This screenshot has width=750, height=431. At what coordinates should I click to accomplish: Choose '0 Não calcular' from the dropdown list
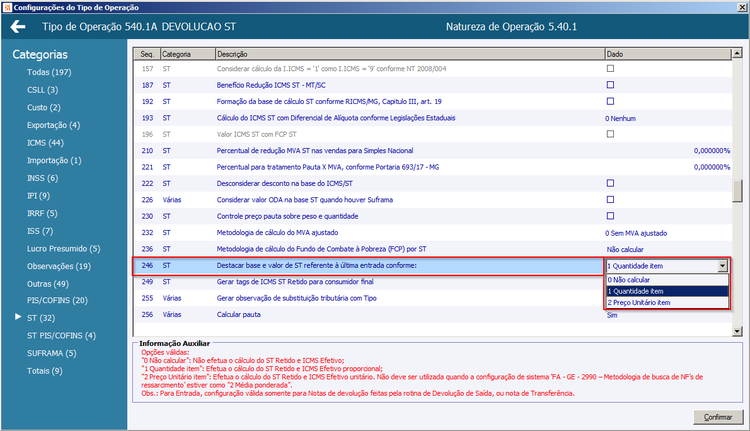coord(667,280)
